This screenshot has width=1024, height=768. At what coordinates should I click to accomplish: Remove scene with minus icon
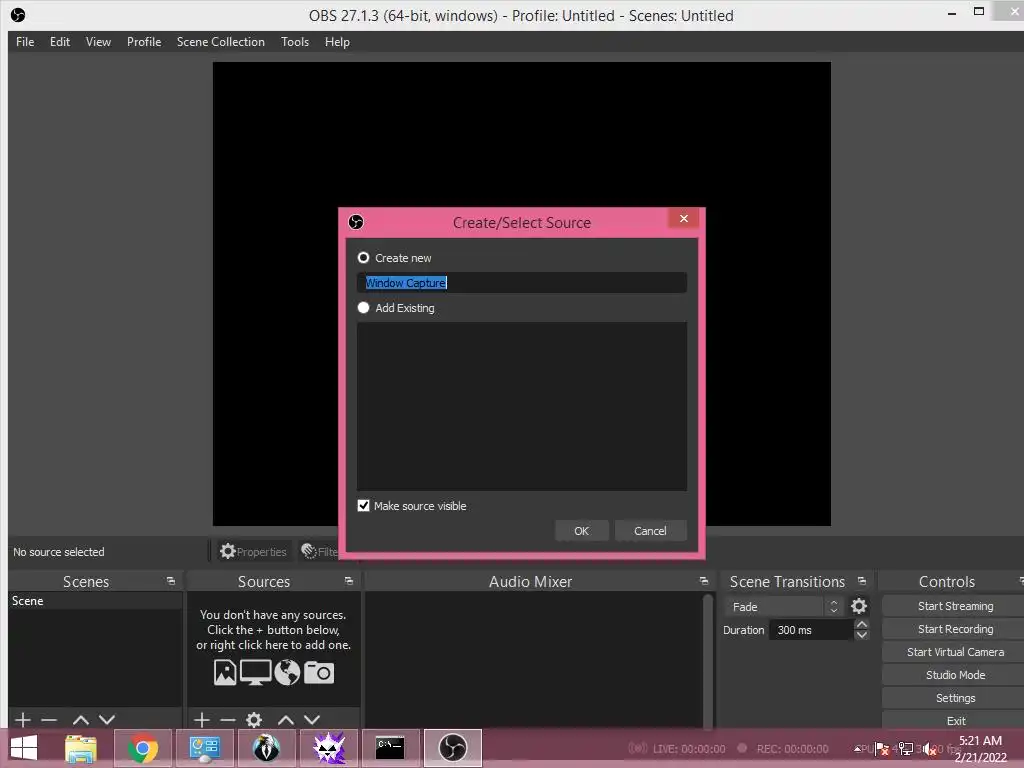[x=49, y=720]
